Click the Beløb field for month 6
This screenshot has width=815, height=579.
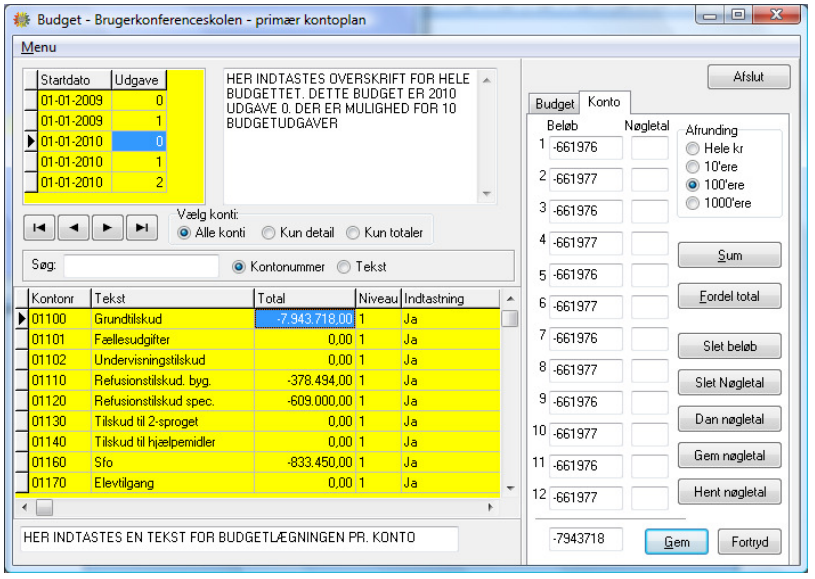pos(586,307)
